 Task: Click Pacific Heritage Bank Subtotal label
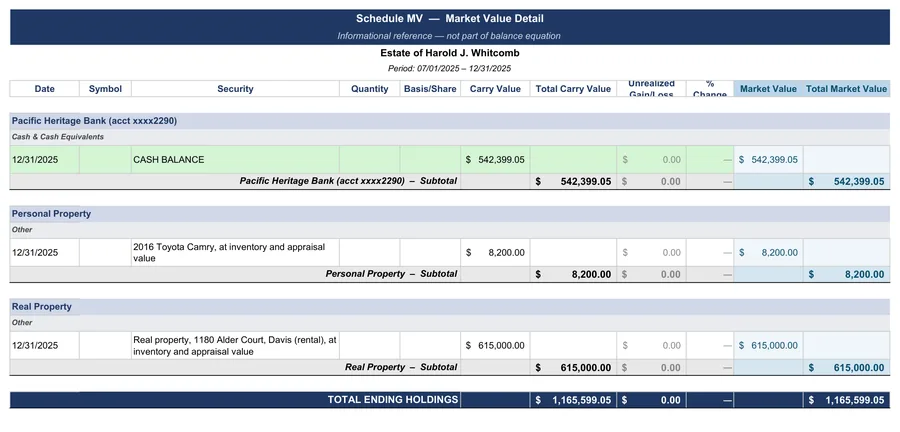[x=348, y=181]
